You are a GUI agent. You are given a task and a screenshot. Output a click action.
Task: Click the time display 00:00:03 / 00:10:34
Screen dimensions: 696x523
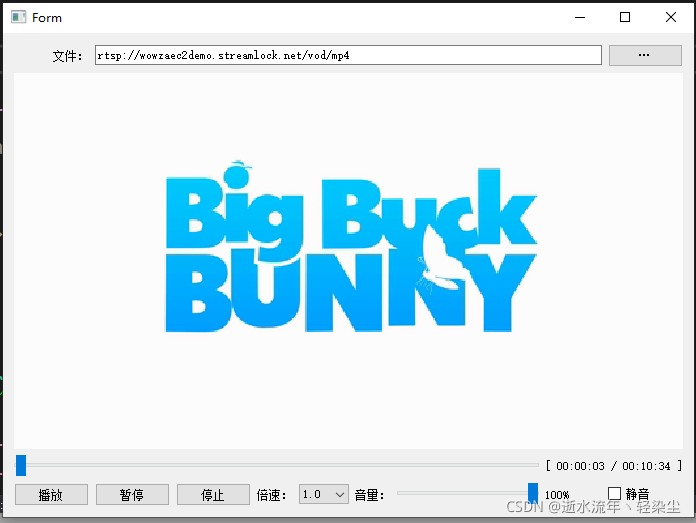613,466
